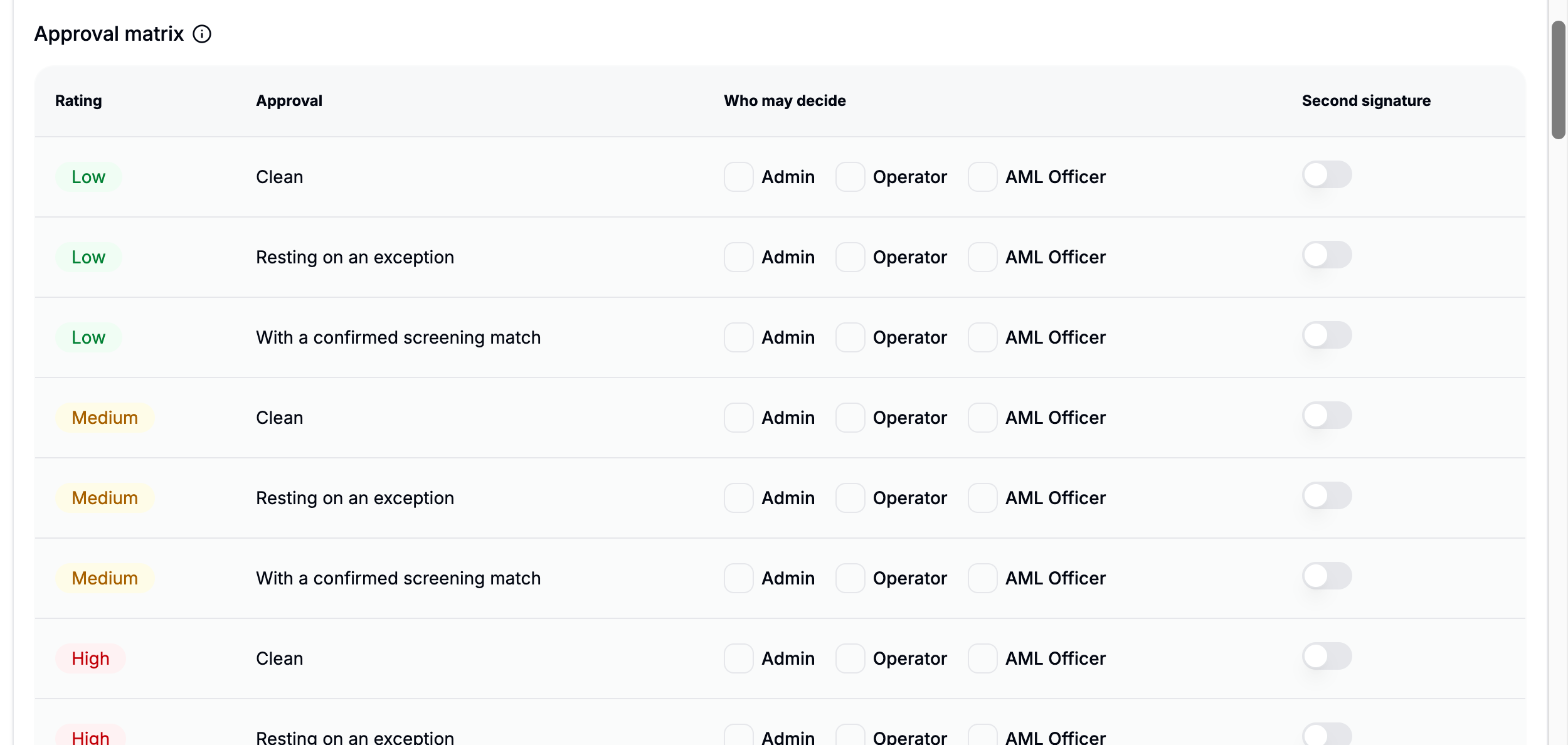Select AML Officer for Low Clean approval
The width and height of the screenshot is (1568, 745).
pyautogui.click(x=983, y=177)
